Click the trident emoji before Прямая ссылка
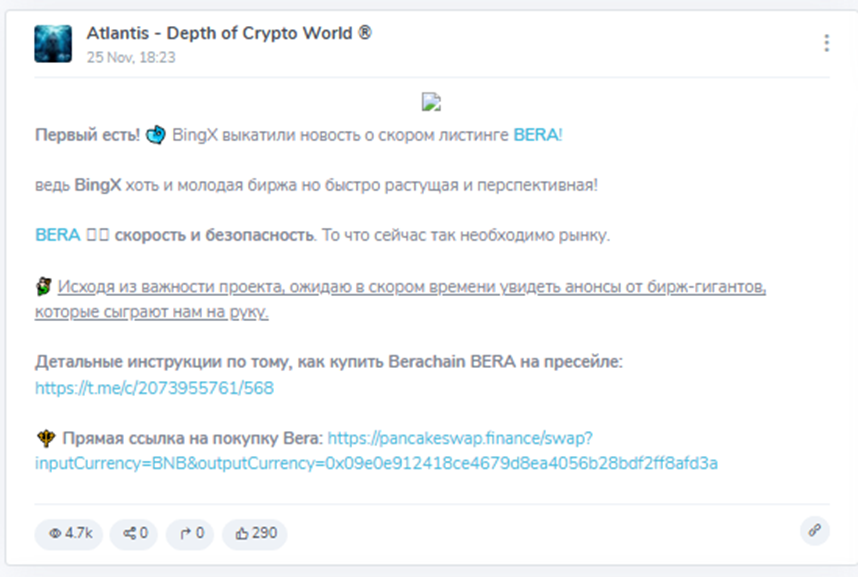The height and width of the screenshot is (577, 858). [x=46, y=438]
